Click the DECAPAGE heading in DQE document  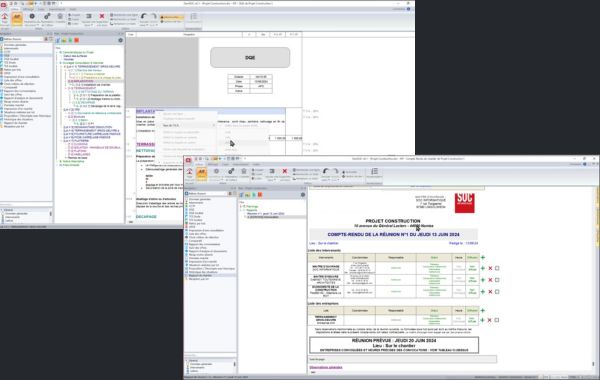point(146,217)
